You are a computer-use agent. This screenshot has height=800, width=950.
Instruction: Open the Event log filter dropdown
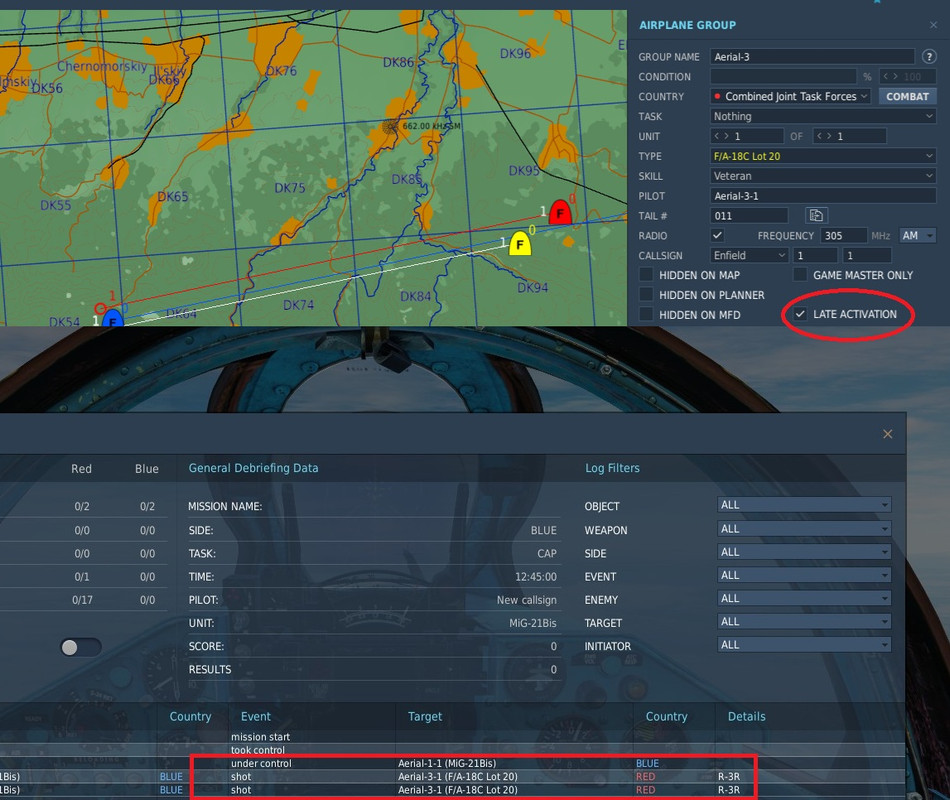tap(804, 575)
